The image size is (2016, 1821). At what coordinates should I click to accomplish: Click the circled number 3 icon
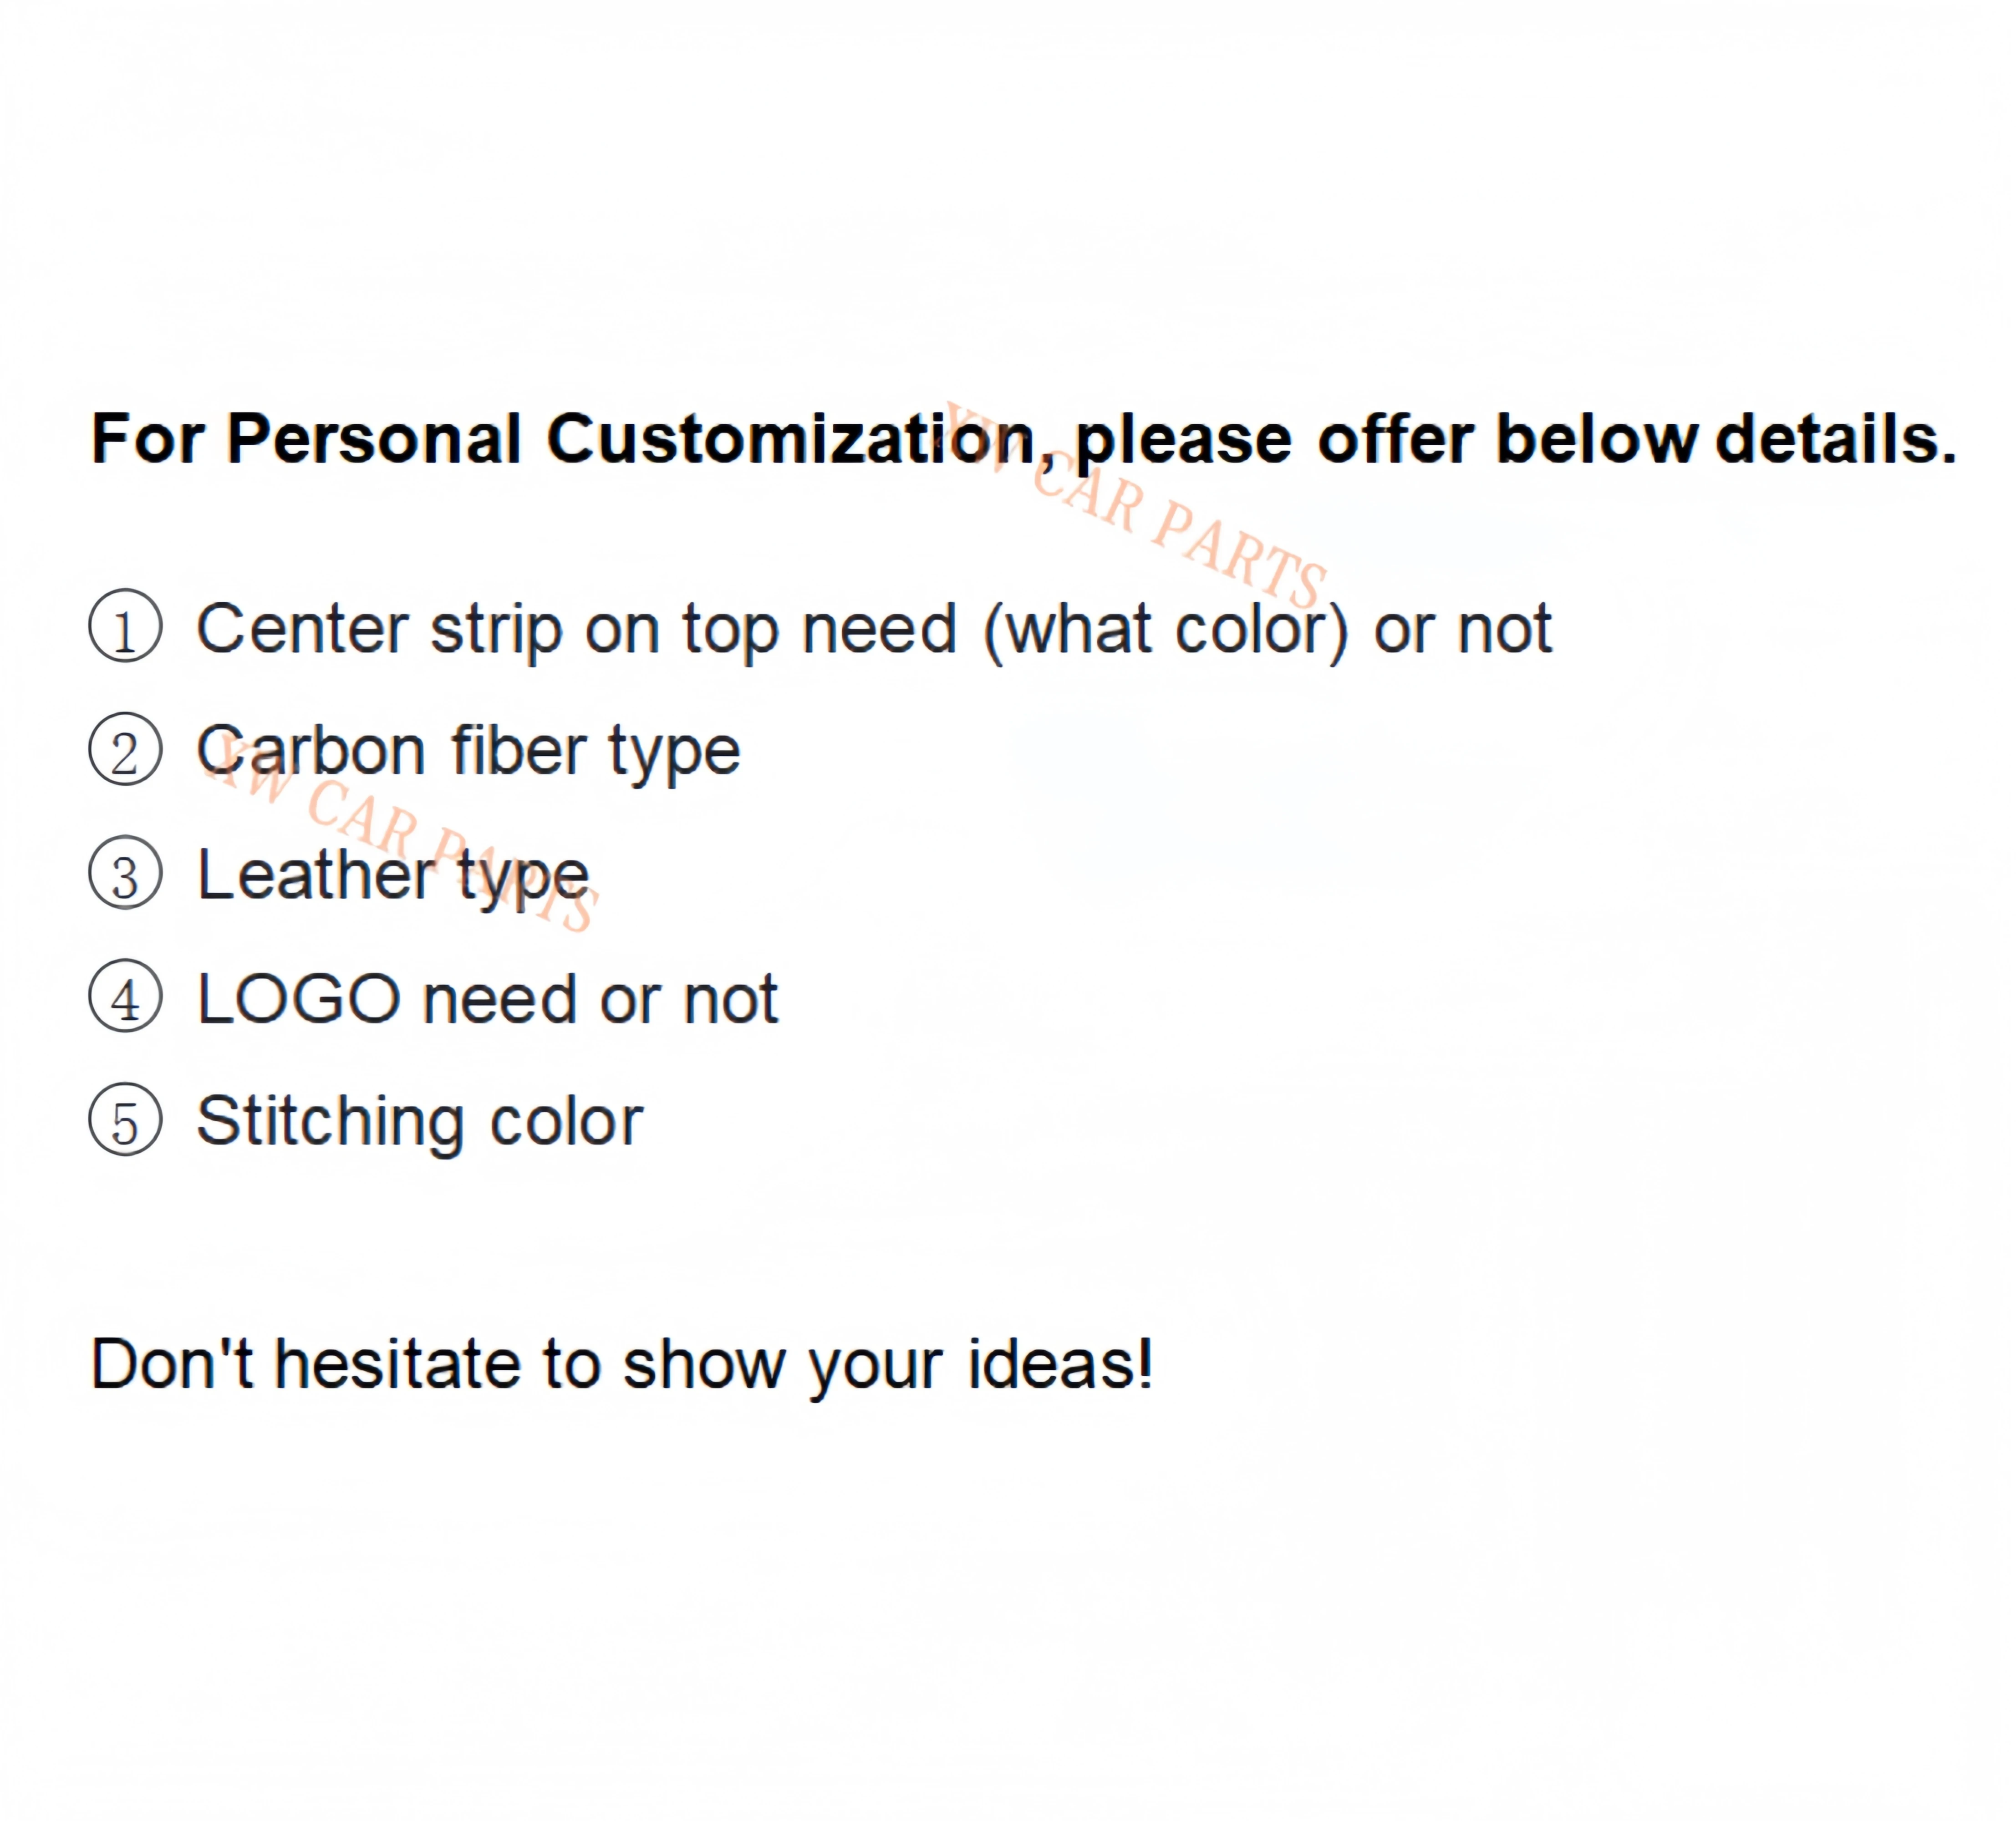[x=125, y=873]
